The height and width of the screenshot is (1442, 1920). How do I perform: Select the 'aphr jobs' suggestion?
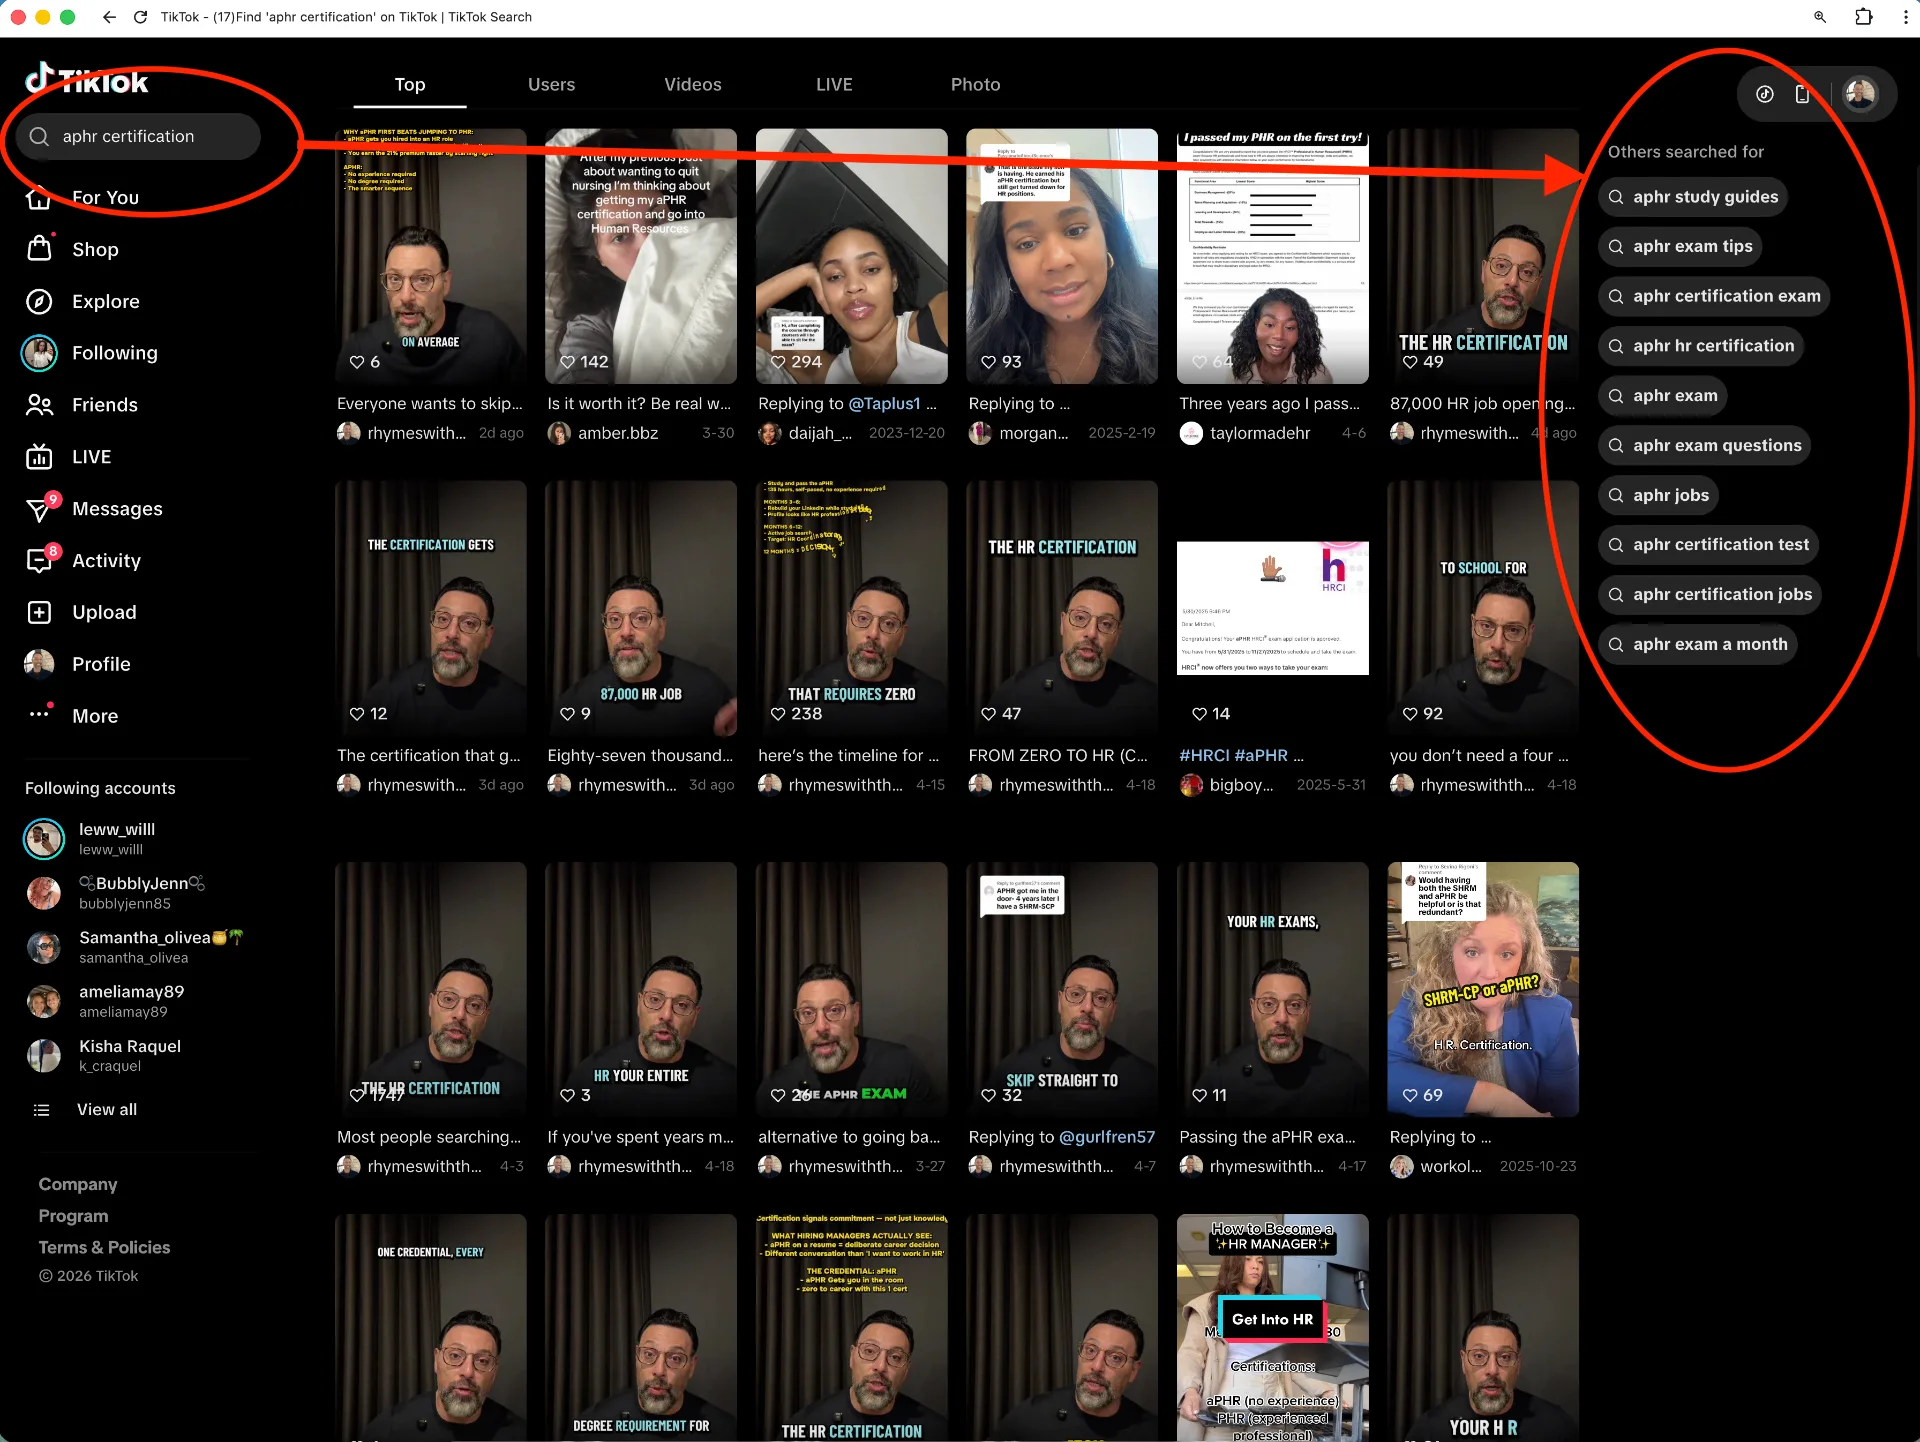(1659, 495)
